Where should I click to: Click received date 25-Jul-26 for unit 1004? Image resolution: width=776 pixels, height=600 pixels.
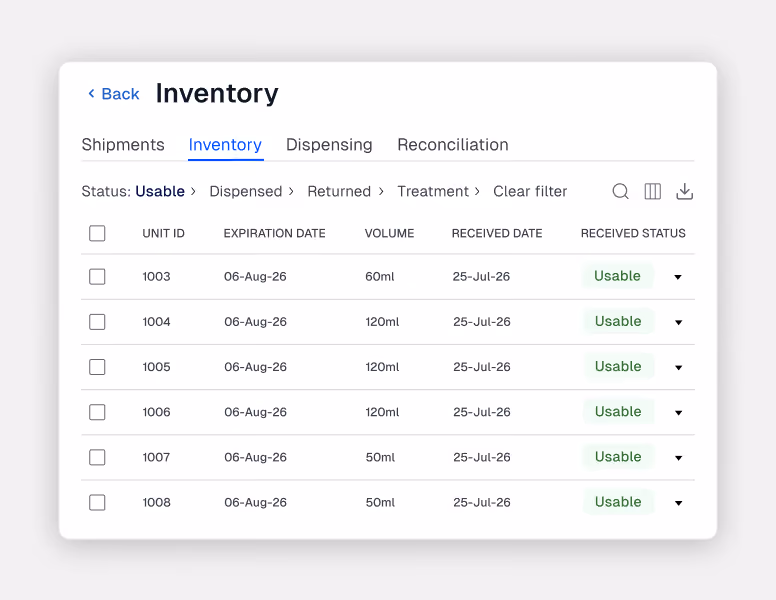[x=482, y=322]
